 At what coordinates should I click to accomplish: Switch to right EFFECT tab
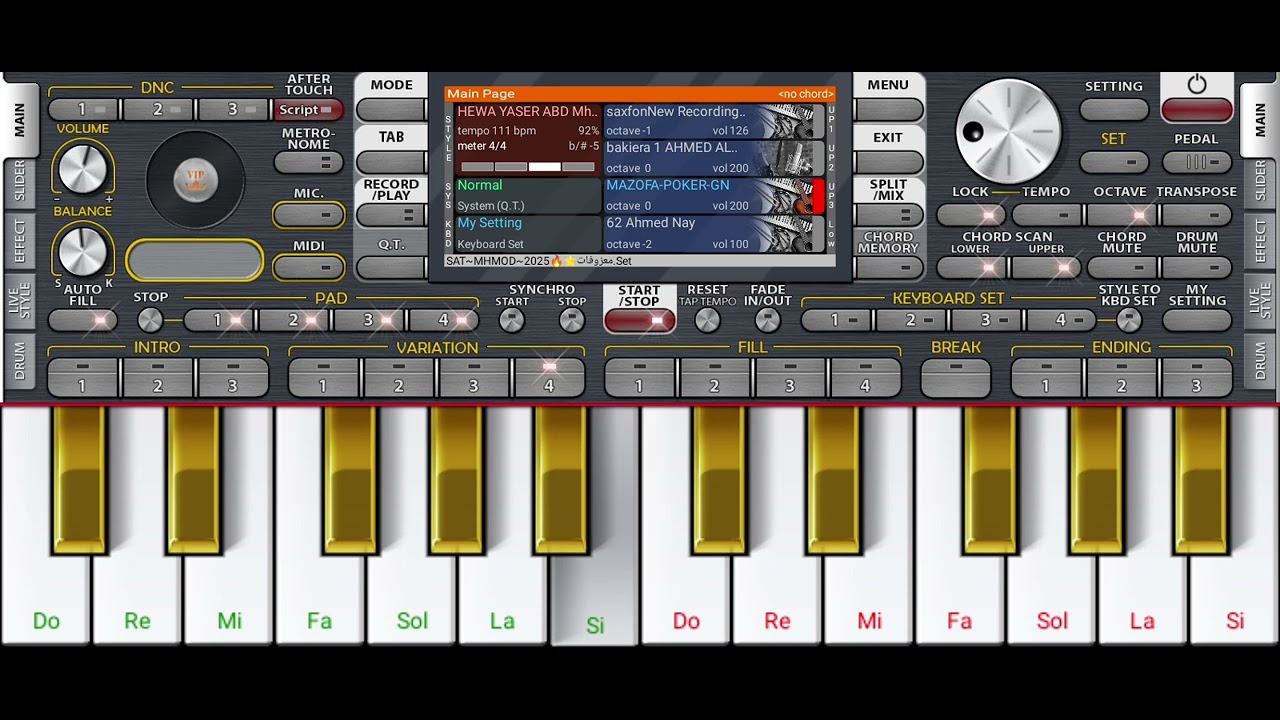point(1260,241)
